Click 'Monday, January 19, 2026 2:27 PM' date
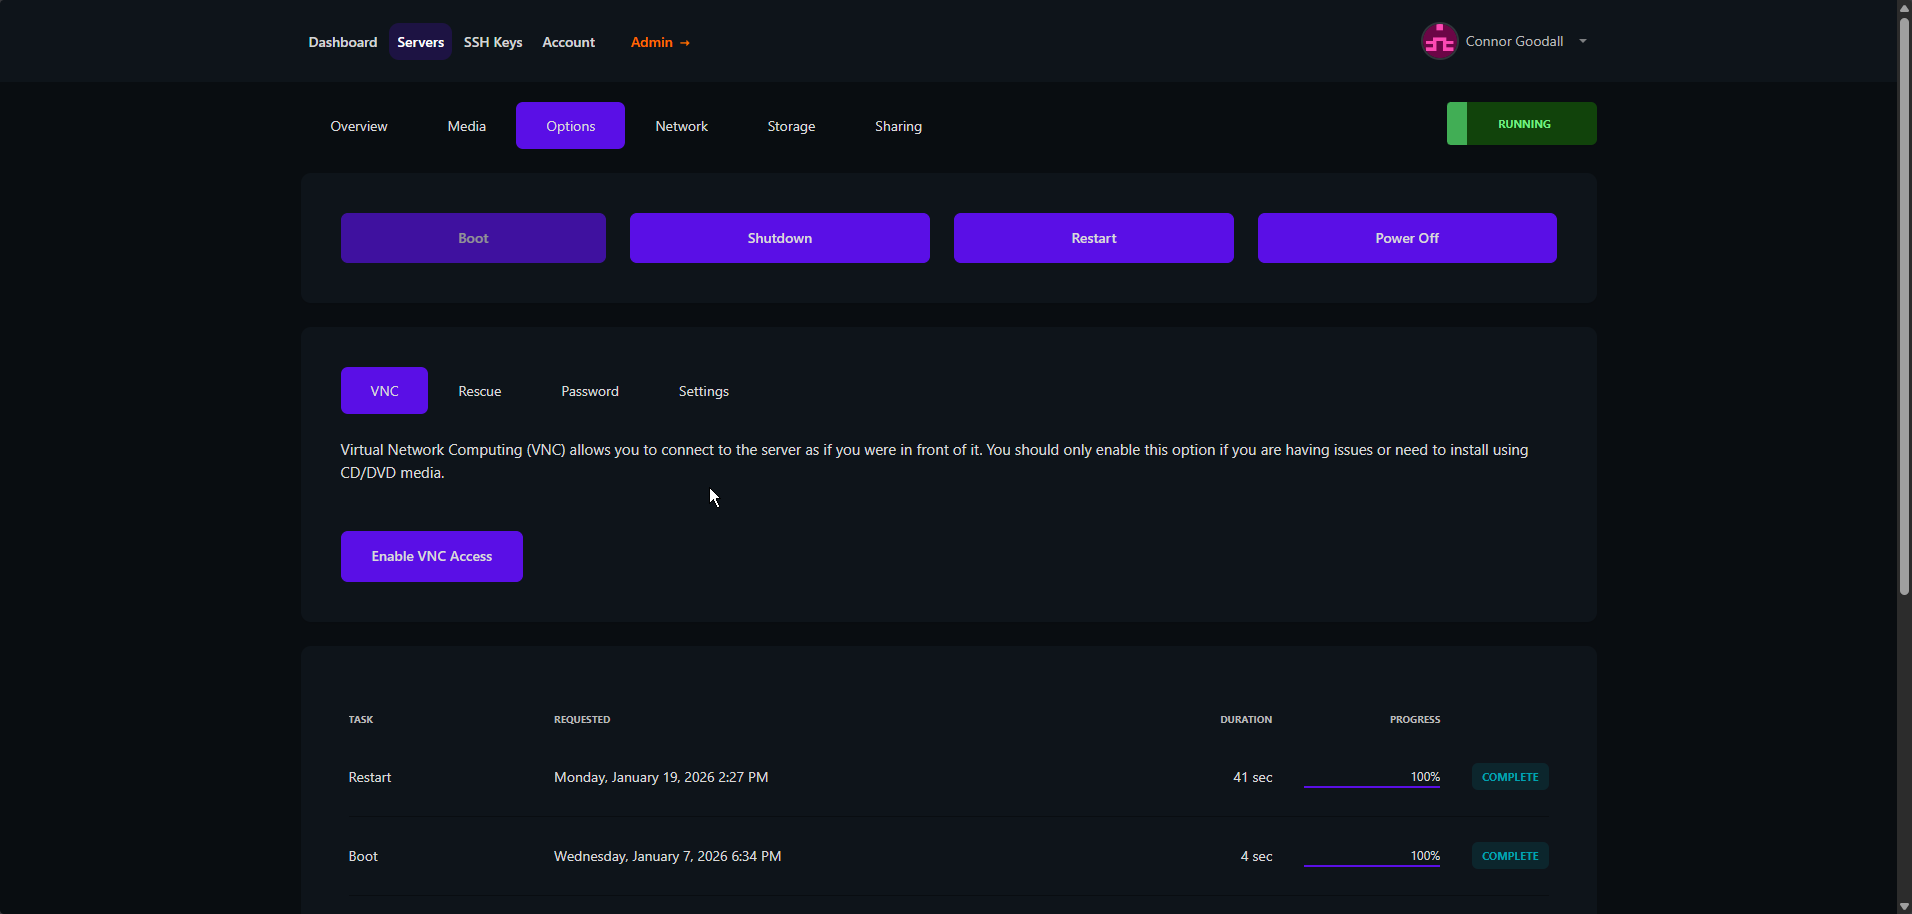 661,777
